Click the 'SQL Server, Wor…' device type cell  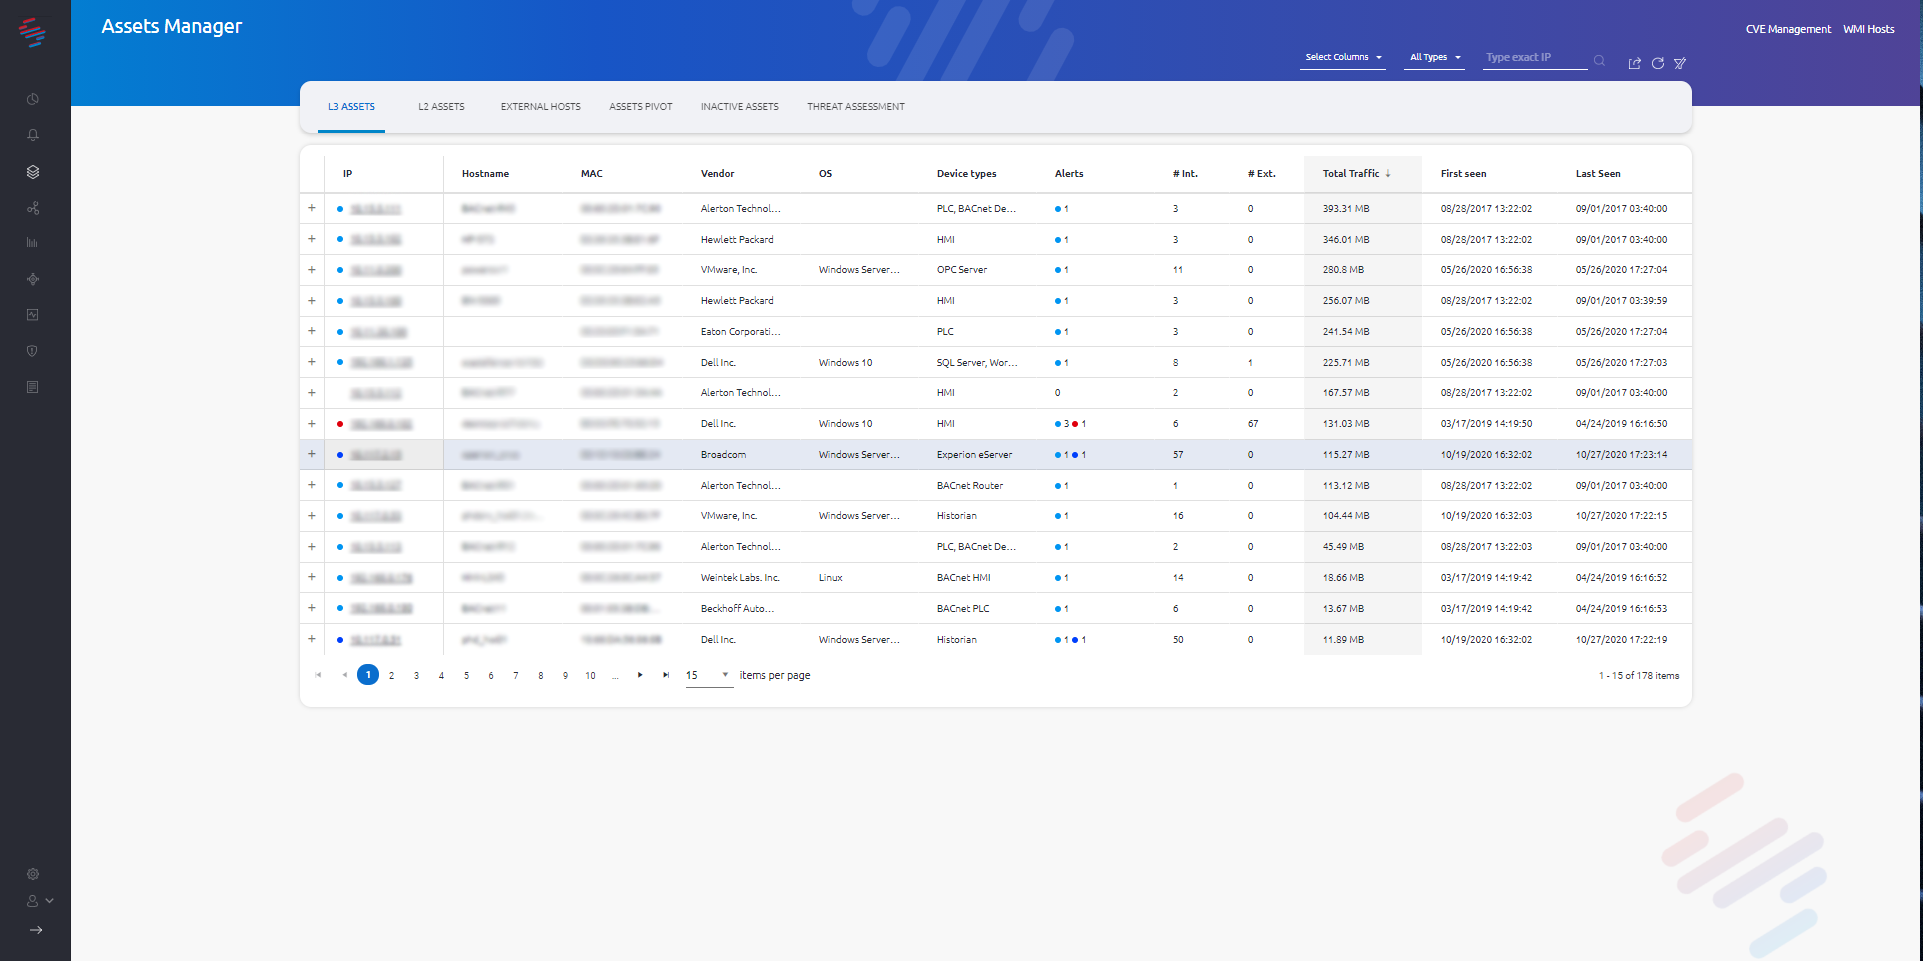coord(977,363)
